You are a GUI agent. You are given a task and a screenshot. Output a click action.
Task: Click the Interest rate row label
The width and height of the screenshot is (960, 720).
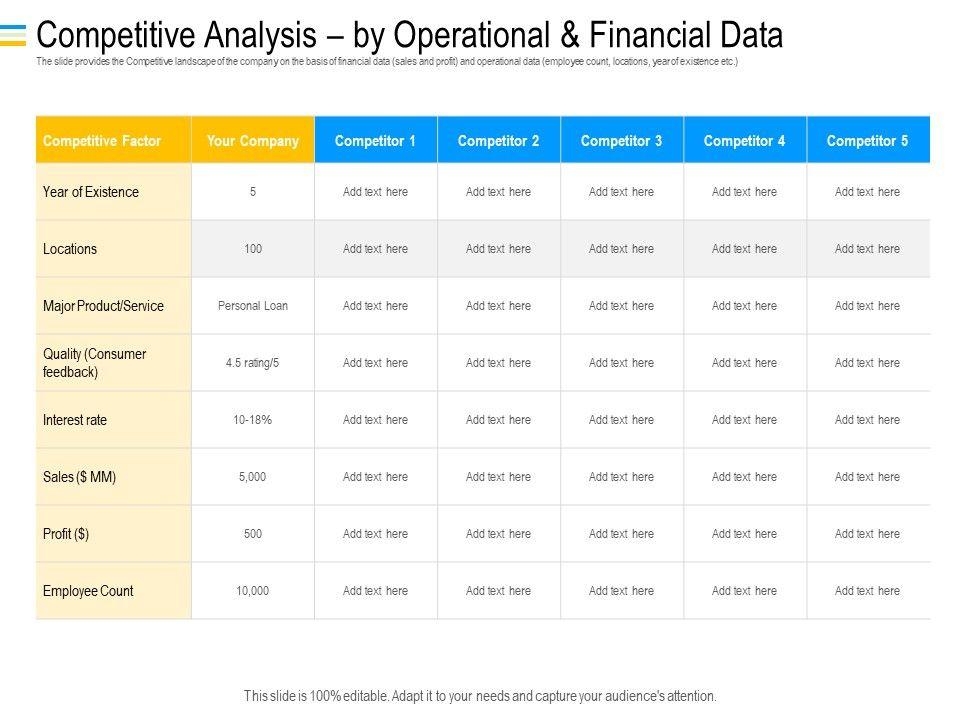pyautogui.click(x=75, y=420)
